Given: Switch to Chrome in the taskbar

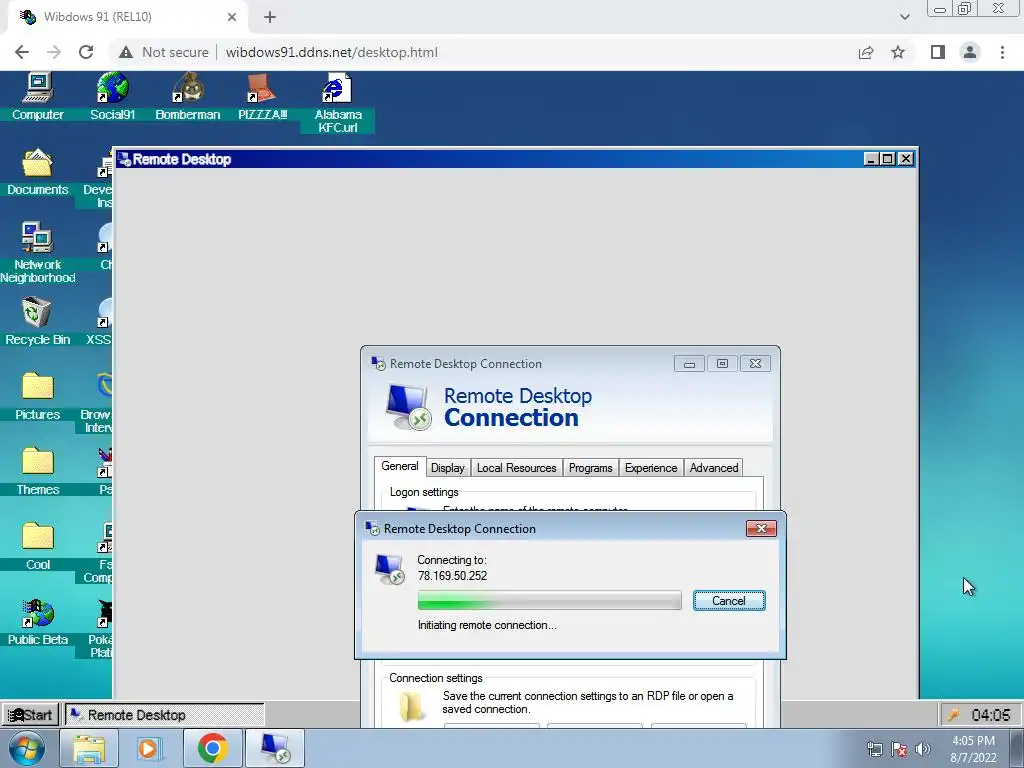Looking at the screenshot, I should point(212,748).
